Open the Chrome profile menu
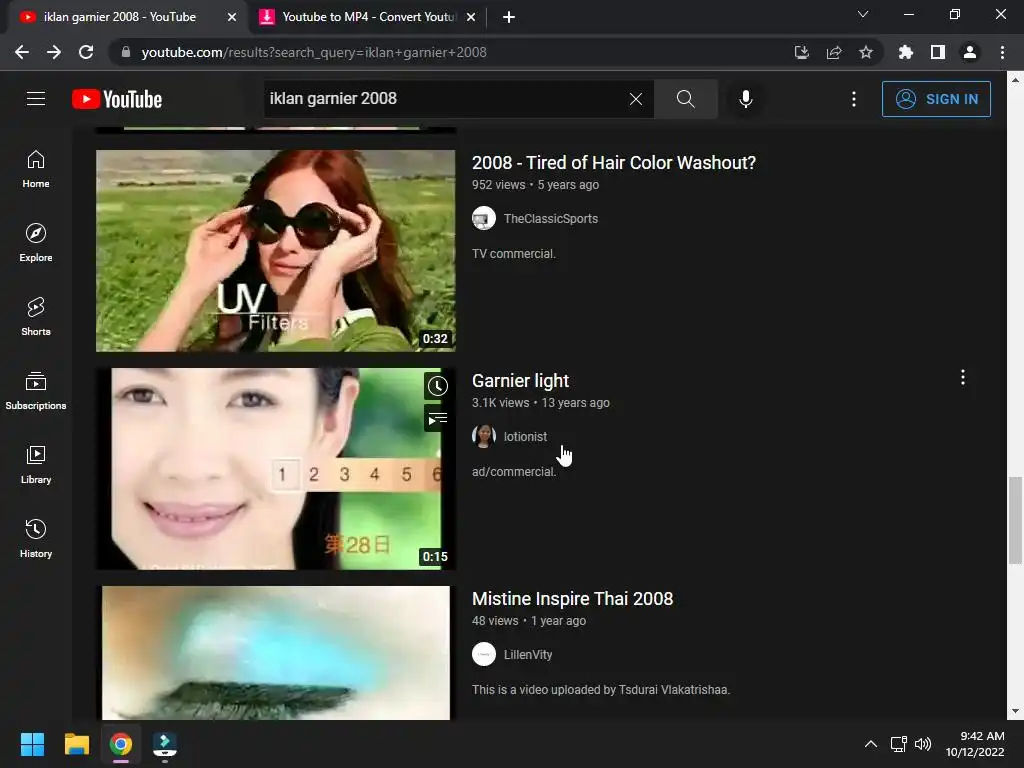Viewport: 1024px width, 768px height. 970,52
